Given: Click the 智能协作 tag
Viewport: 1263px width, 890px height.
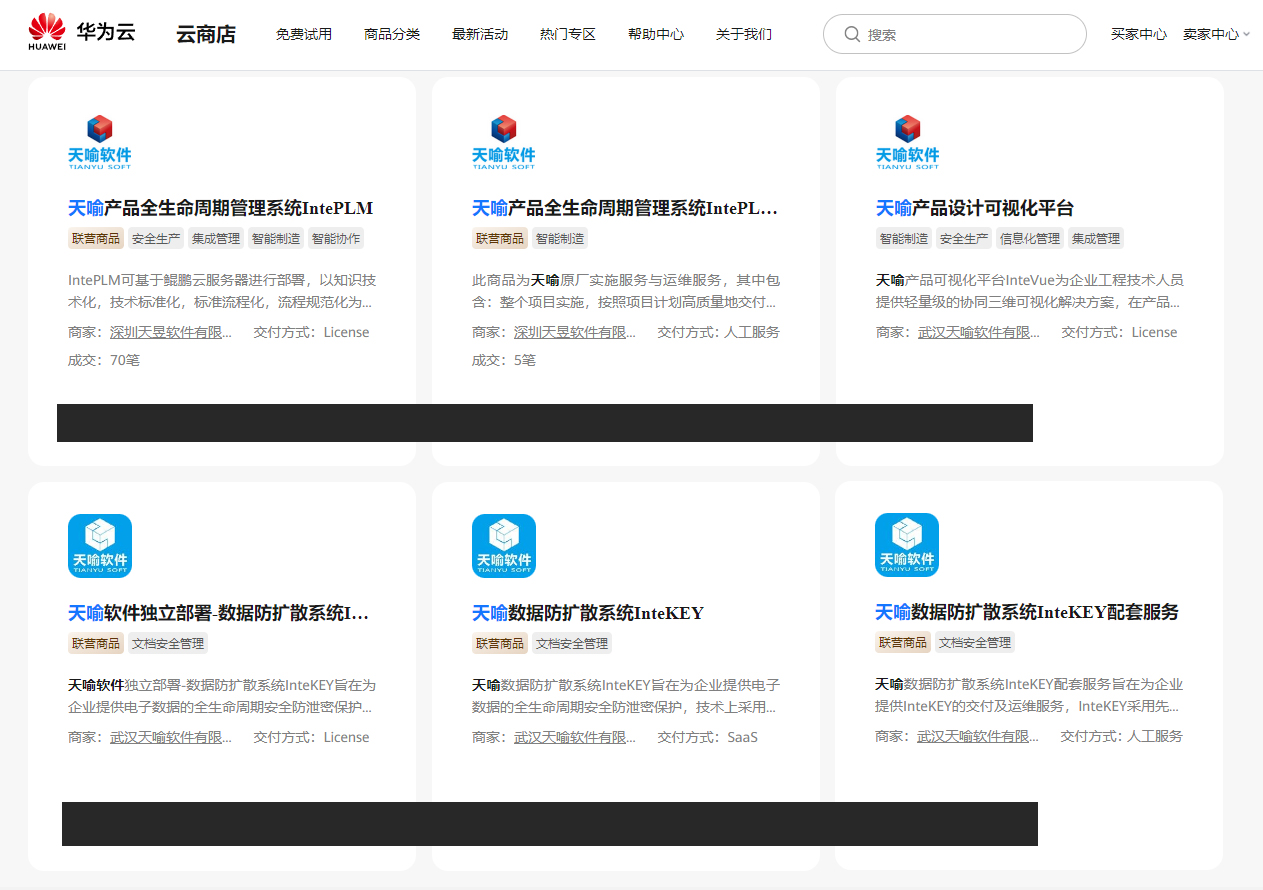Looking at the screenshot, I should tap(336, 239).
